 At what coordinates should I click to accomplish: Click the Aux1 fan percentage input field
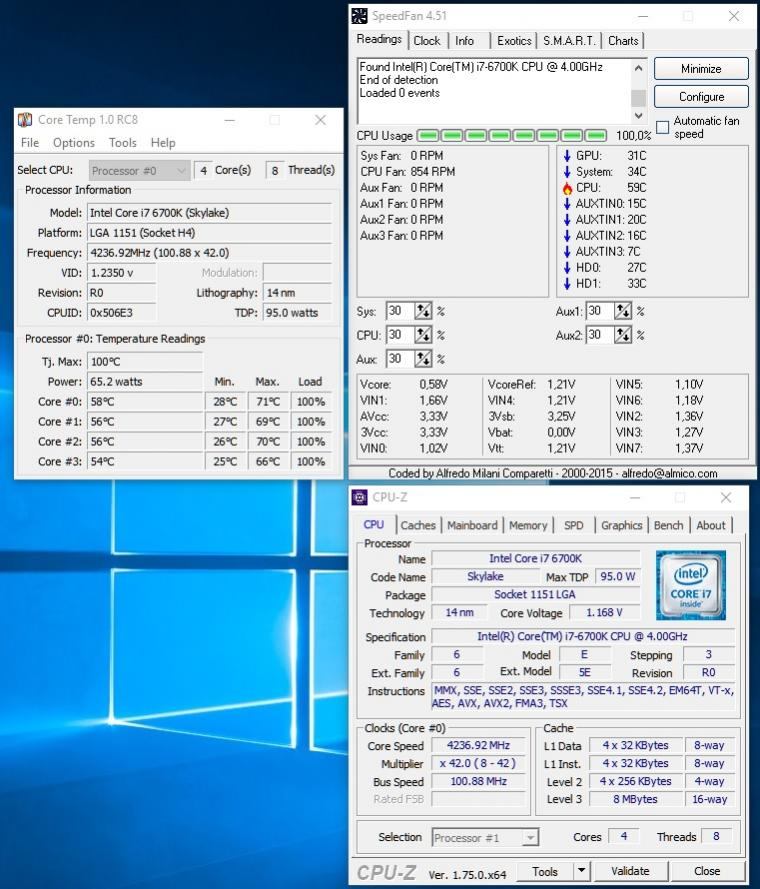(x=600, y=311)
